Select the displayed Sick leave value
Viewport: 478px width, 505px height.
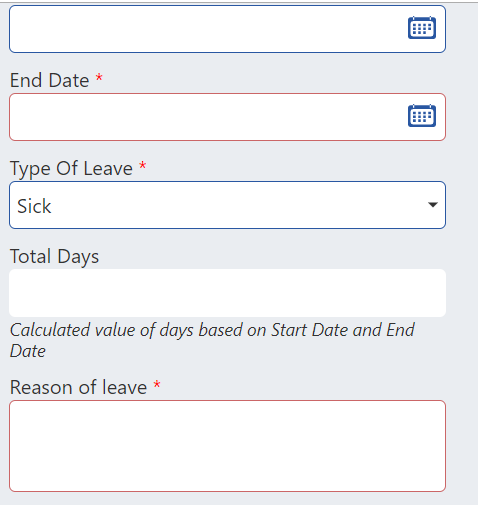point(34,206)
